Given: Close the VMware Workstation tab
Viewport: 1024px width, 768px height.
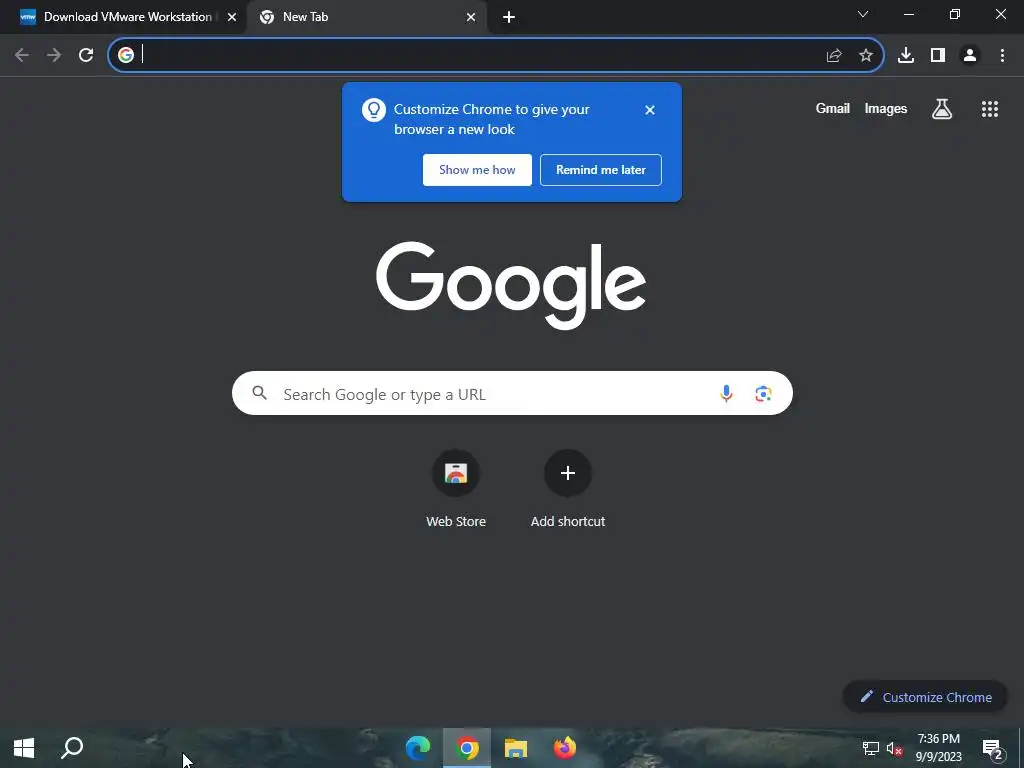Looking at the screenshot, I should (232, 18).
